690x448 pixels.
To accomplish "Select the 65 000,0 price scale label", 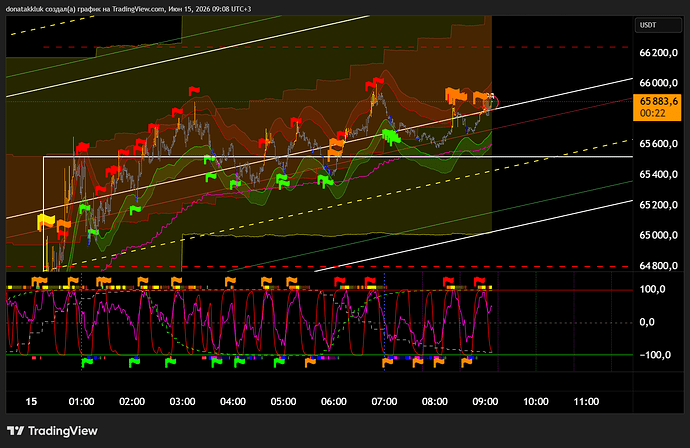I will tap(658, 235).
